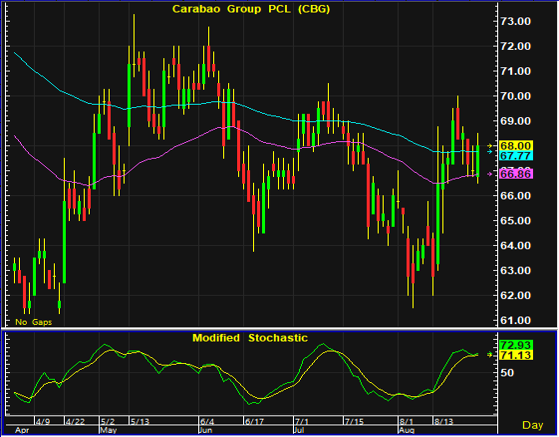Click the green 72.93 stochastic value label

coord(516,345)
